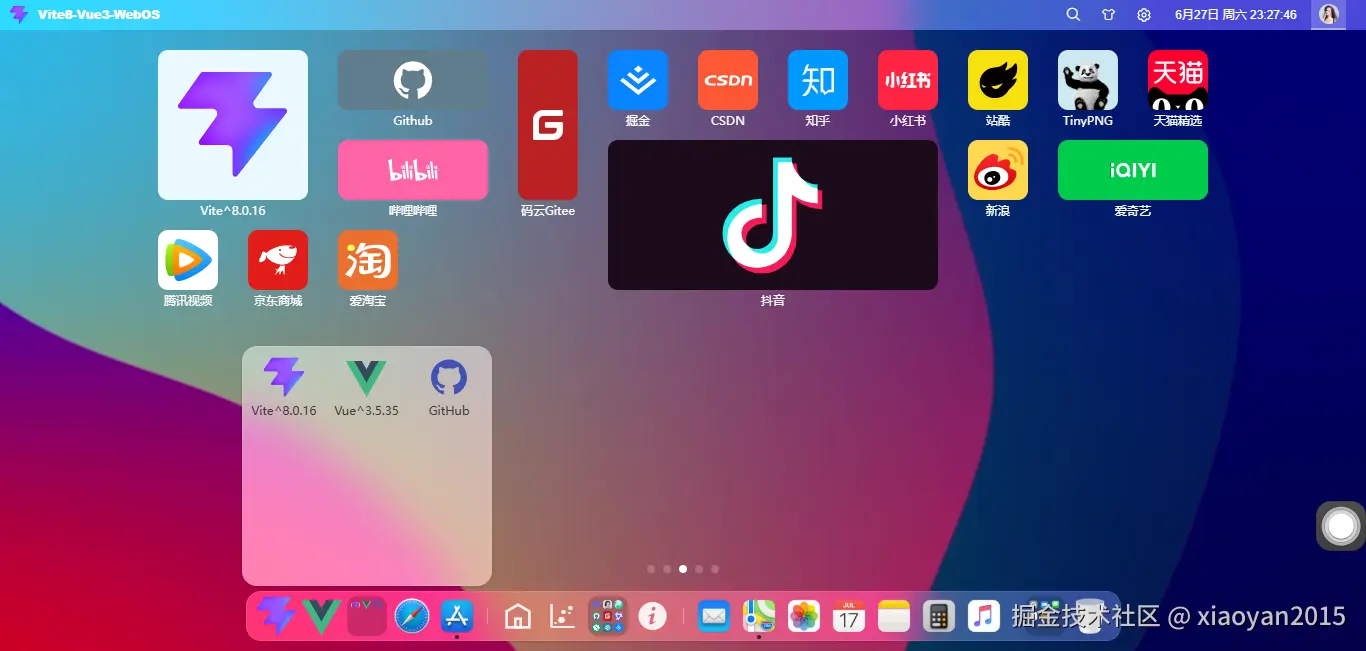The width and height of the screenshot is (1366, 651).
Task: Open Photos from the dock
Action: pos(803,616)
